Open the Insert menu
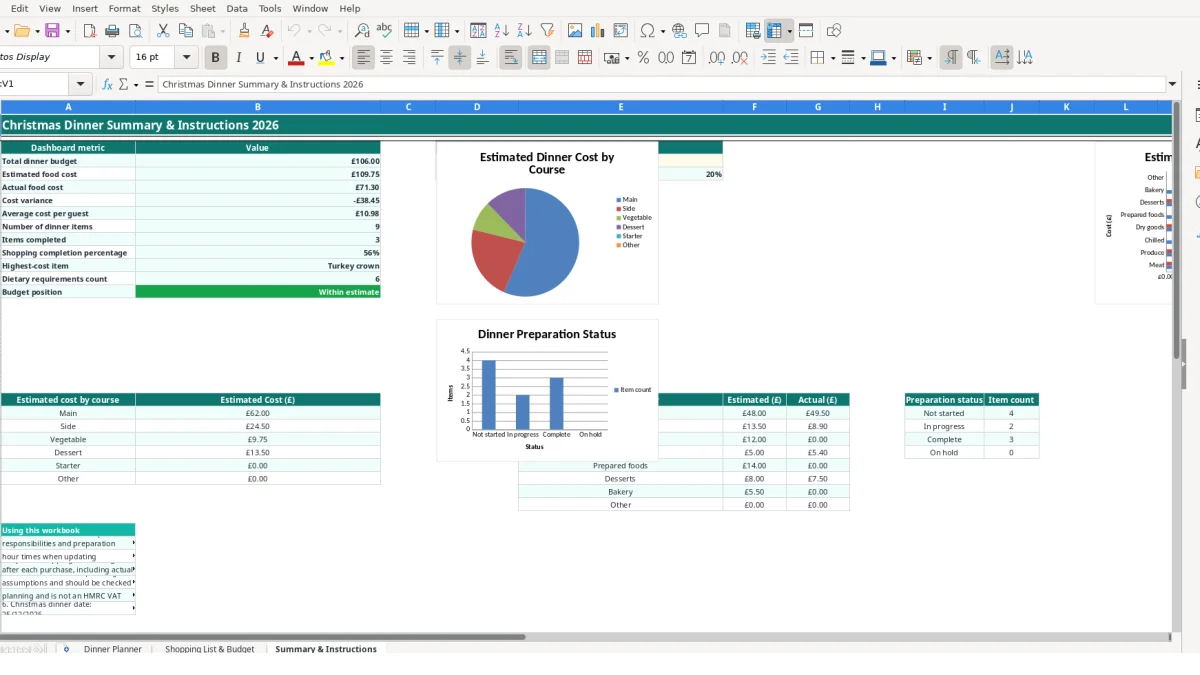Image resolution: width=1200 pixels, height=675 pixels. (85, 8)
